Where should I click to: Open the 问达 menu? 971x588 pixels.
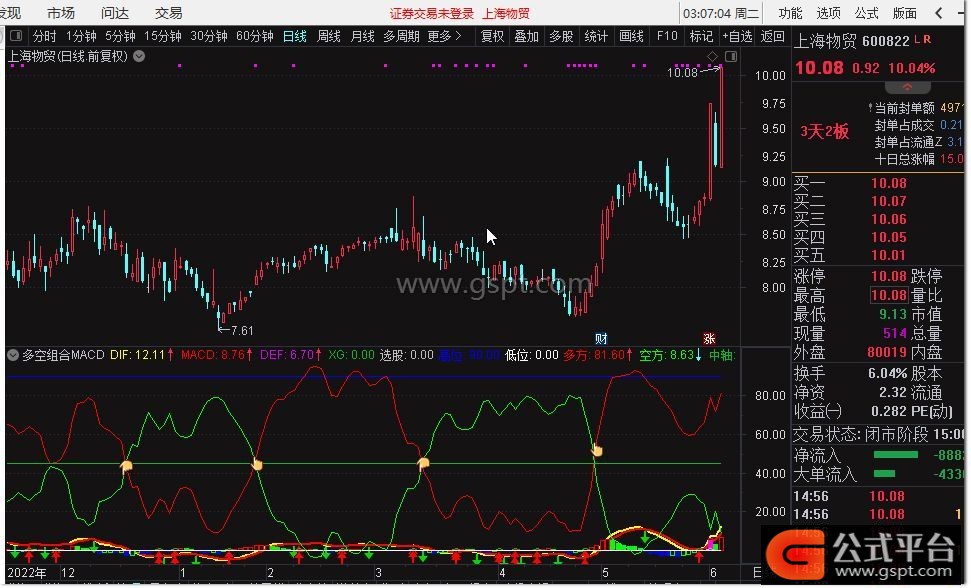(115, 13)
